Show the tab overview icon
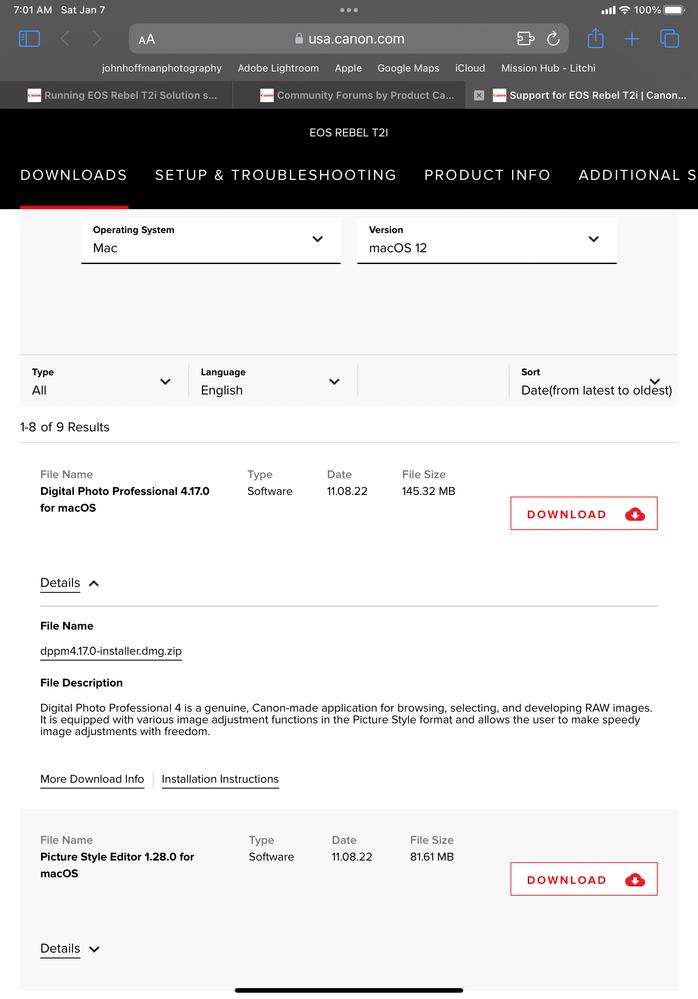This screenshot has height=999, width=698. tap(669, 39)
